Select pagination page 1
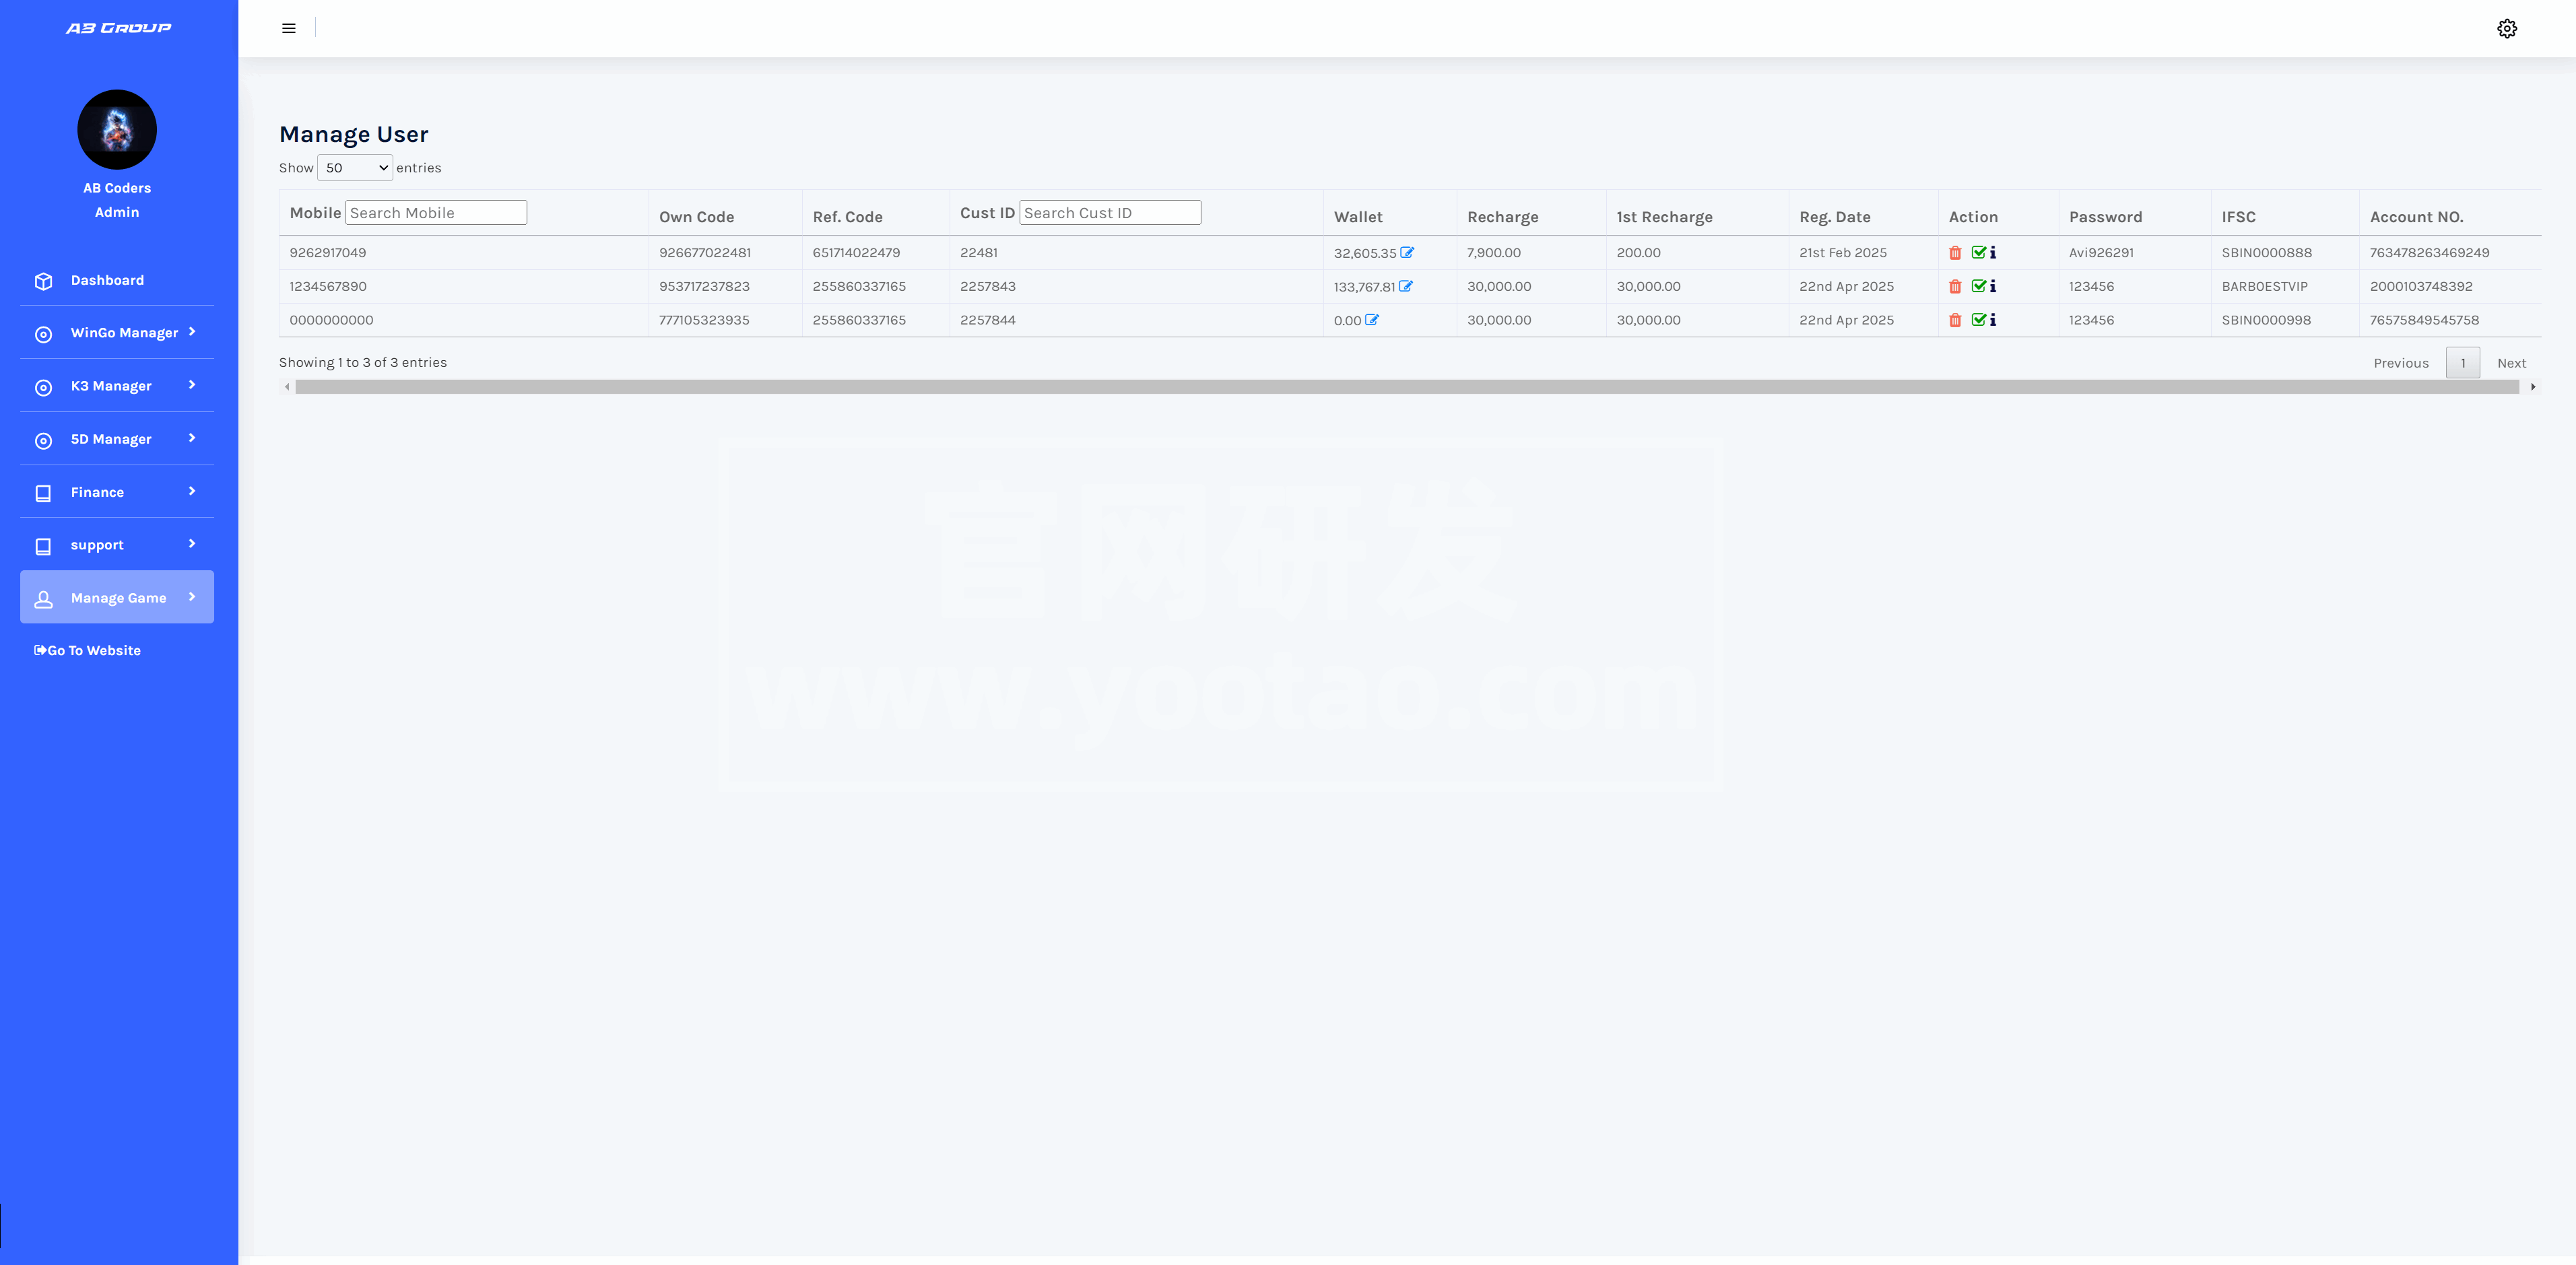 [2462, 363]
